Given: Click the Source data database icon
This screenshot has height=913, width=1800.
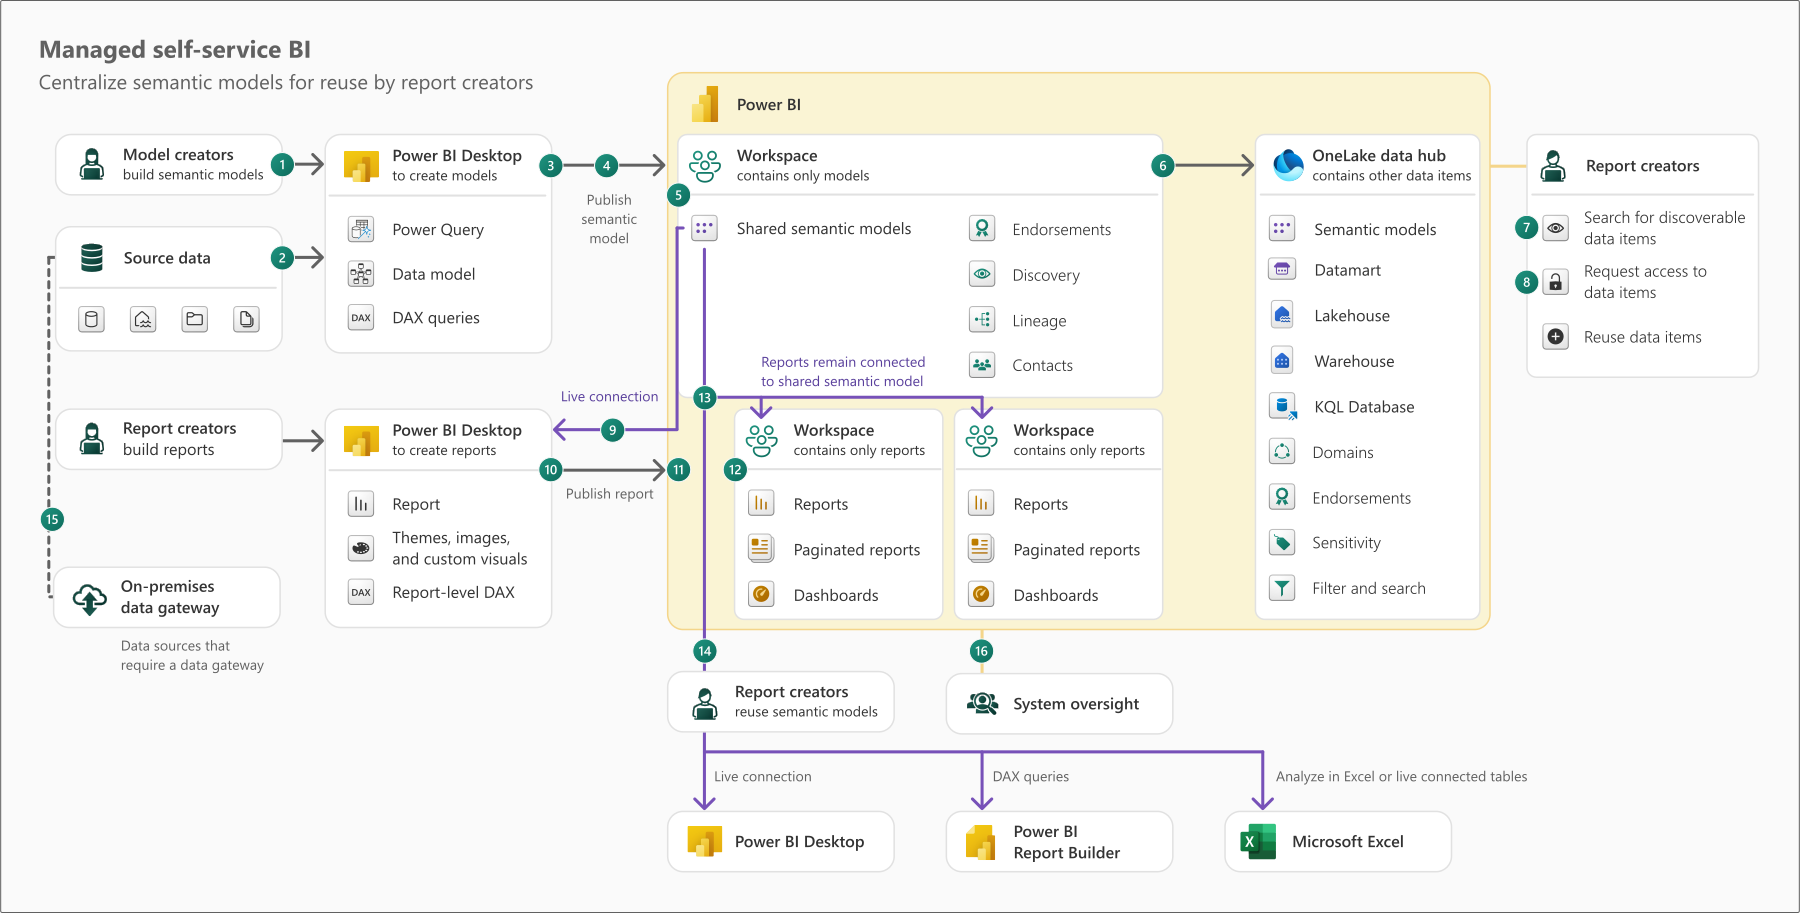Looking at the screenshot, I should point(92,257).
